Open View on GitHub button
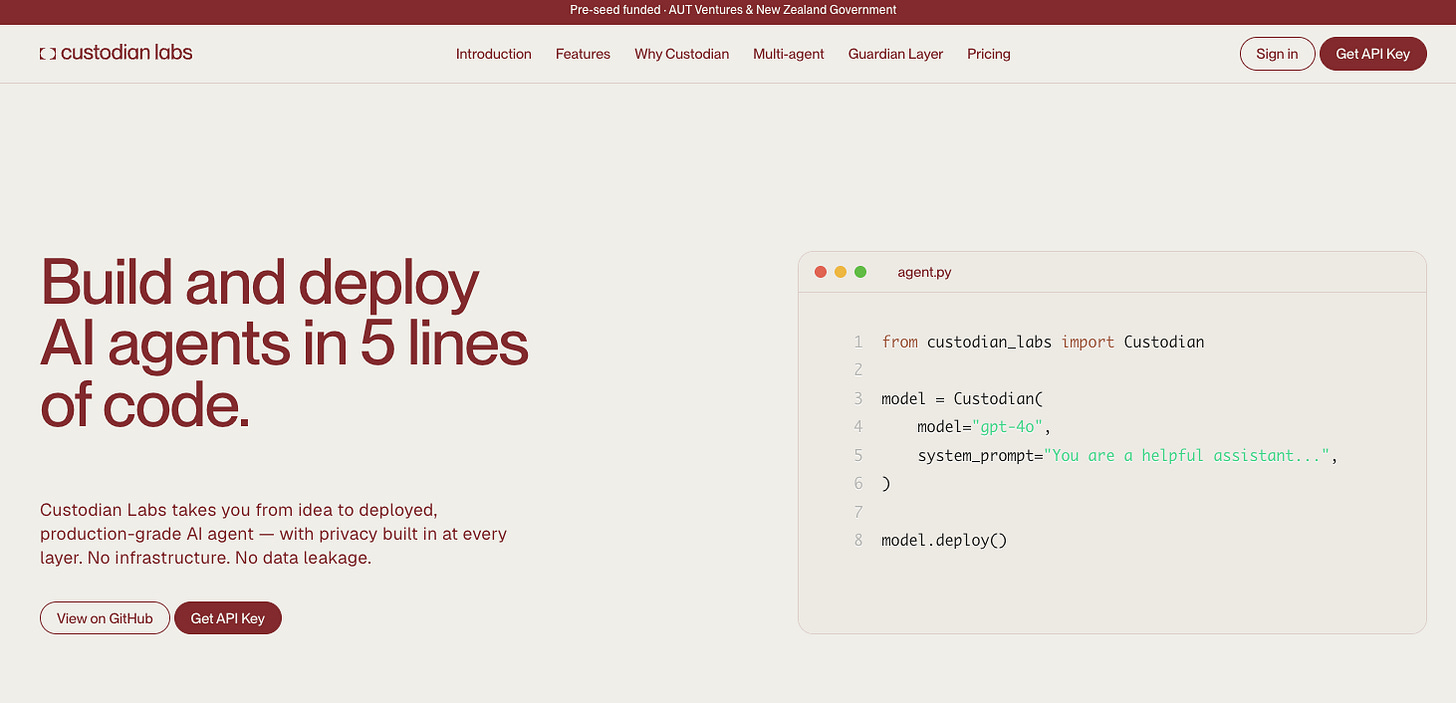Viewport: 1456px width, 703px height. tap(105, 618)
